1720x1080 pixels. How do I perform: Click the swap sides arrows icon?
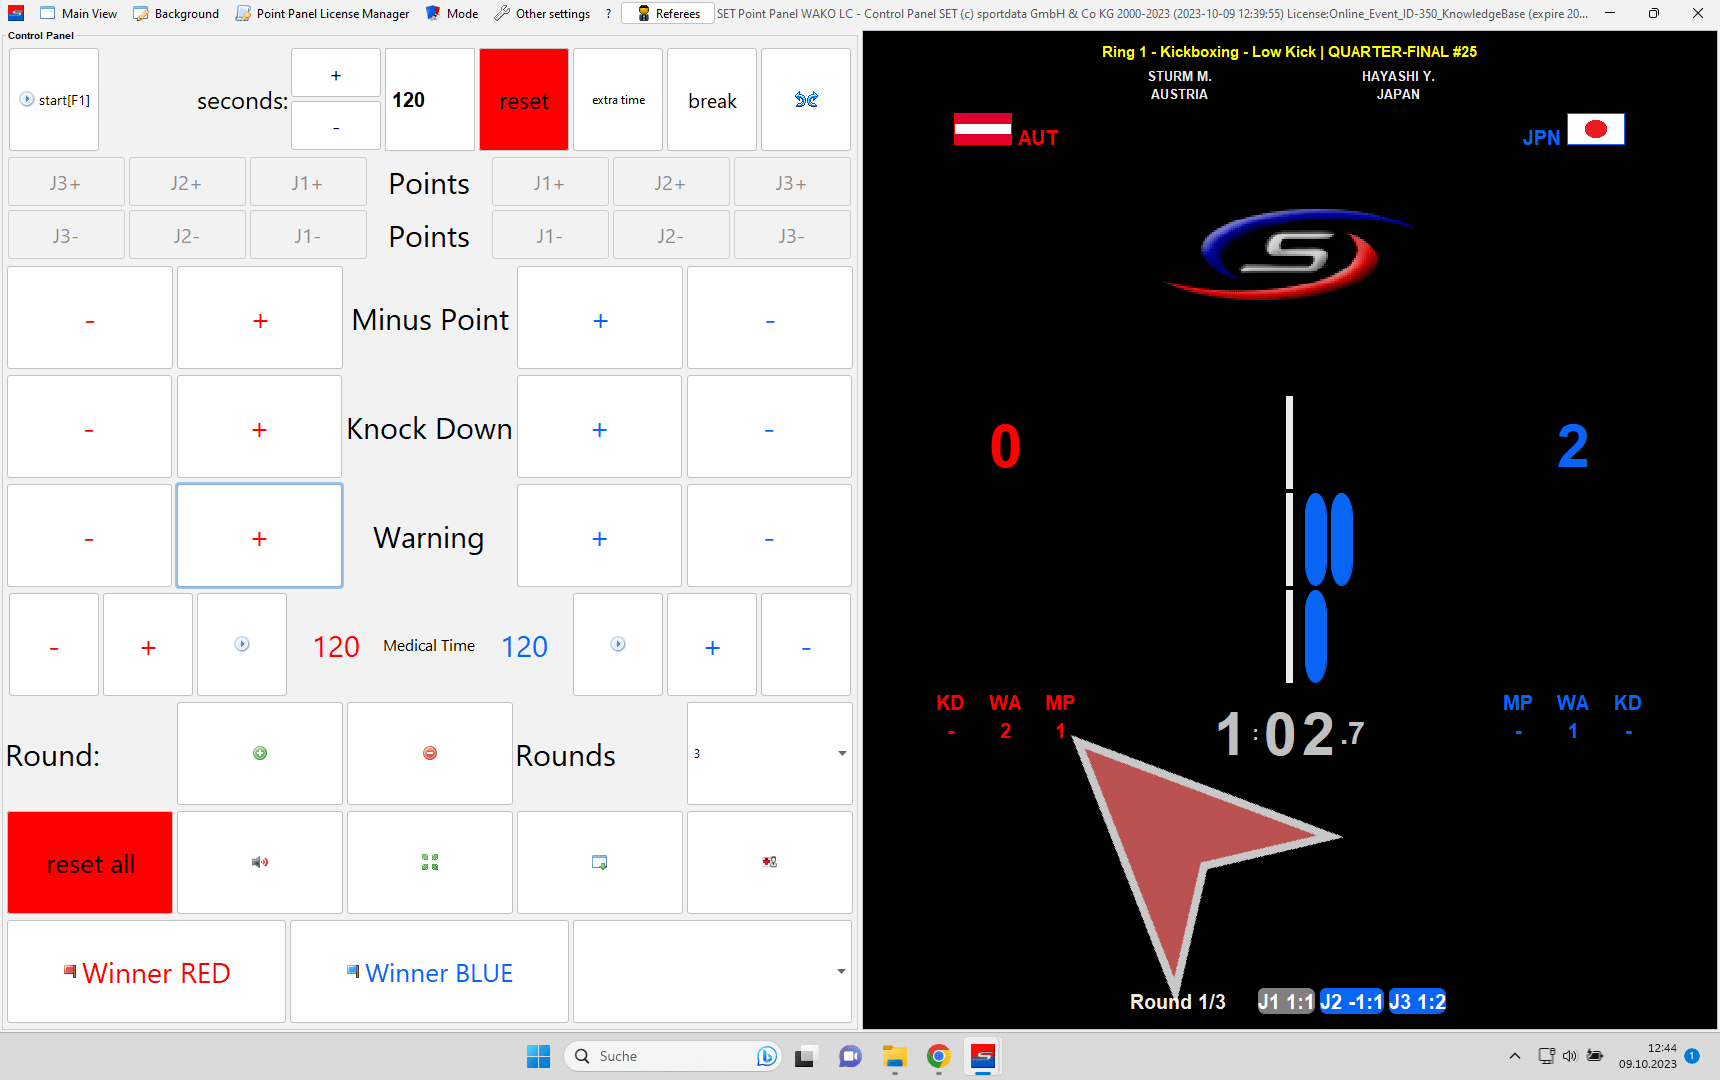(x=806, y=100)
